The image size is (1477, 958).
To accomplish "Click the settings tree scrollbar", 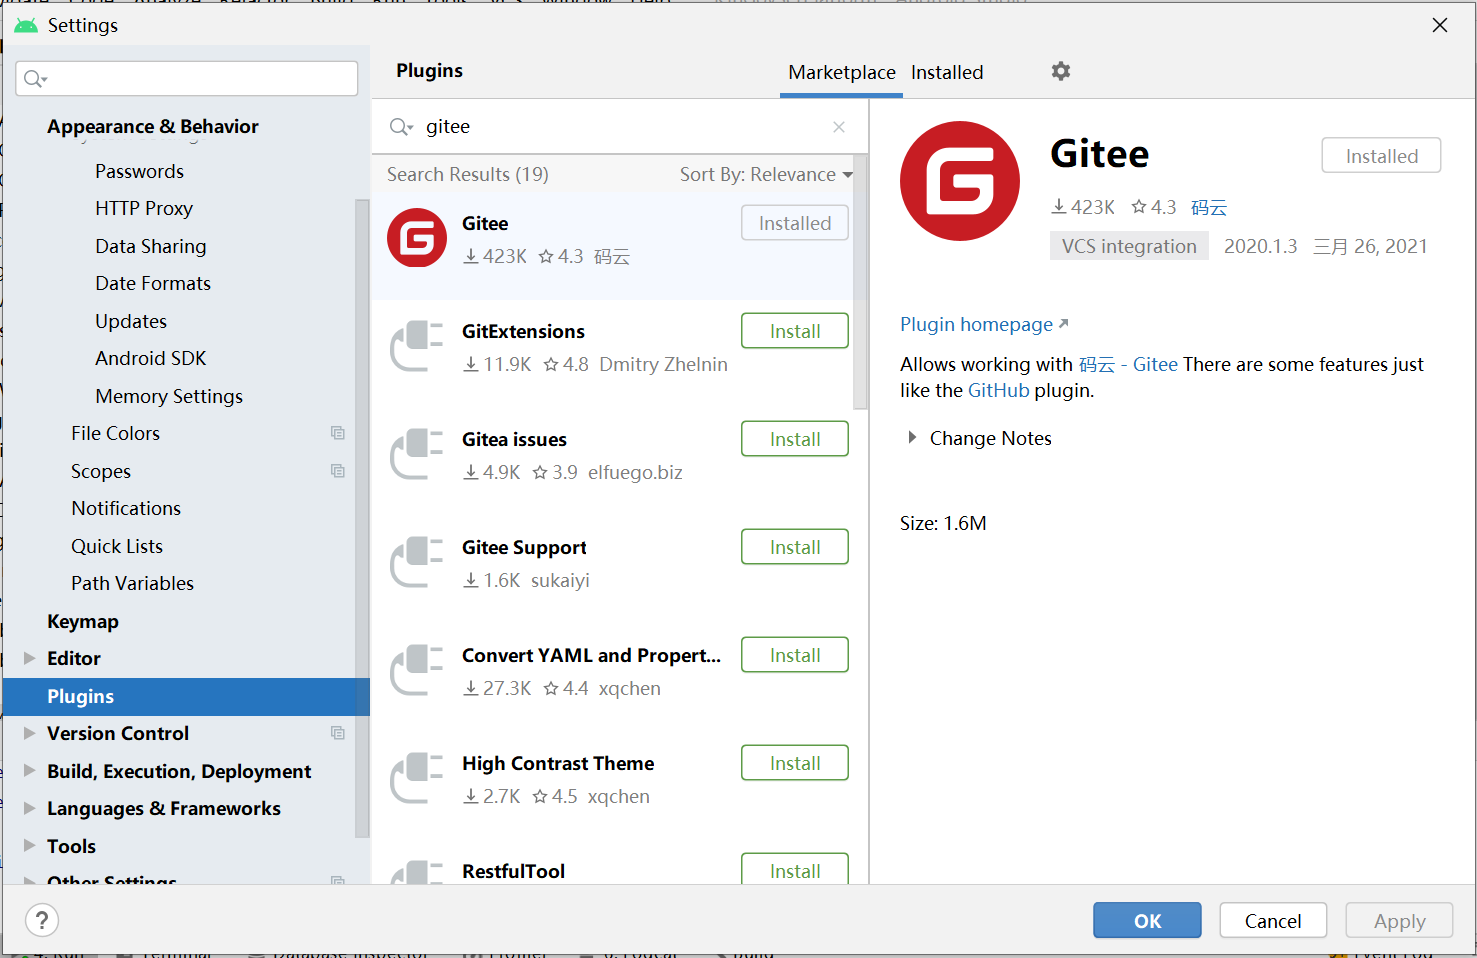I will pos(362,518).
